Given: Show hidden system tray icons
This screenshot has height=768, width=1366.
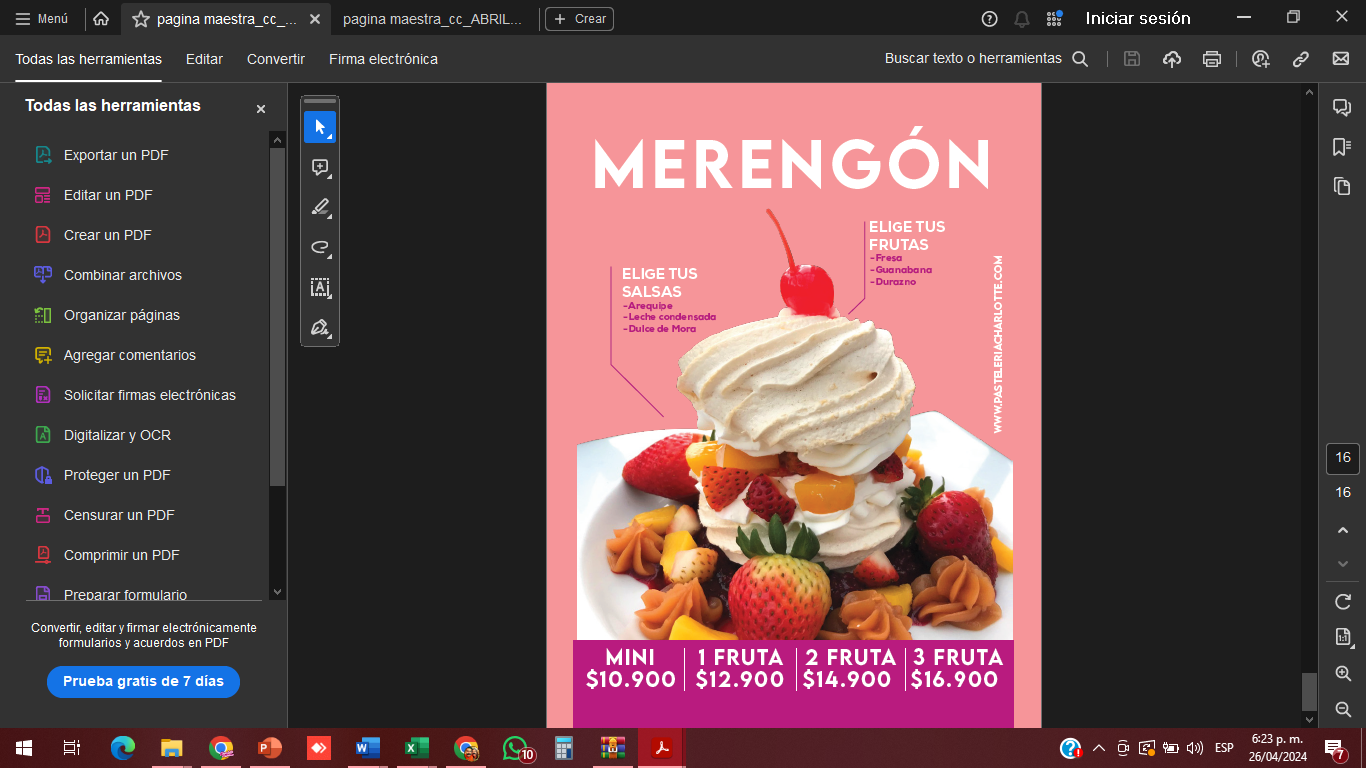Looking at the screenshot, I should (1098, 748).
